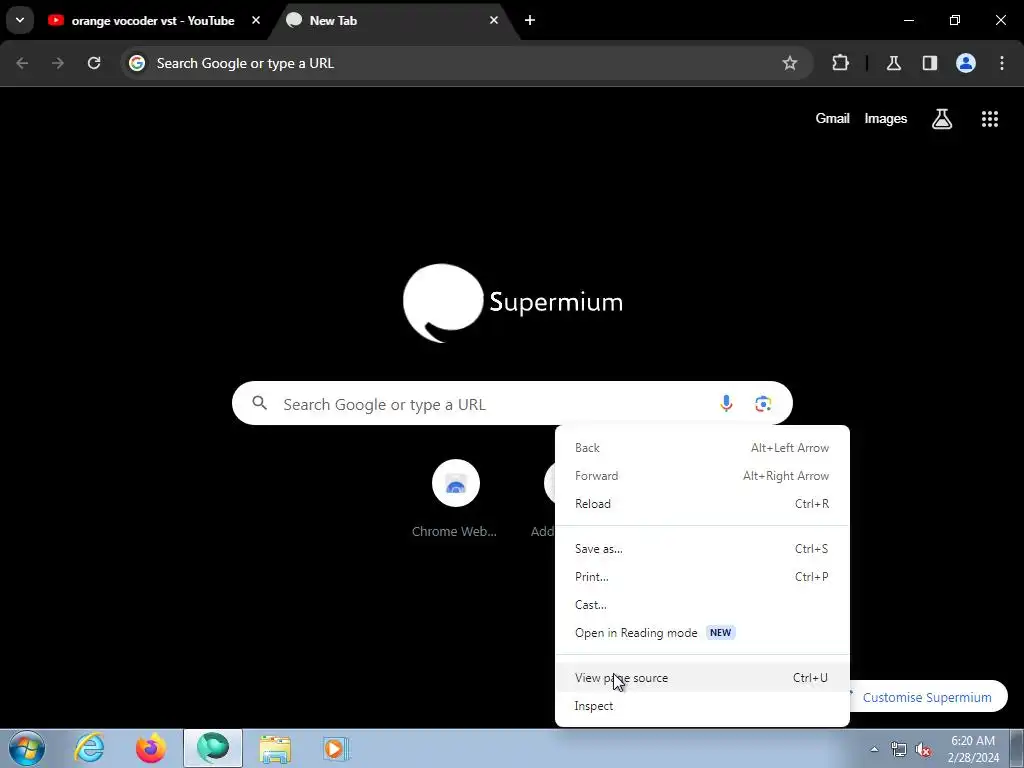Open the Extensions puzzle icon
1024x768 pixels.
click(840, 63)
